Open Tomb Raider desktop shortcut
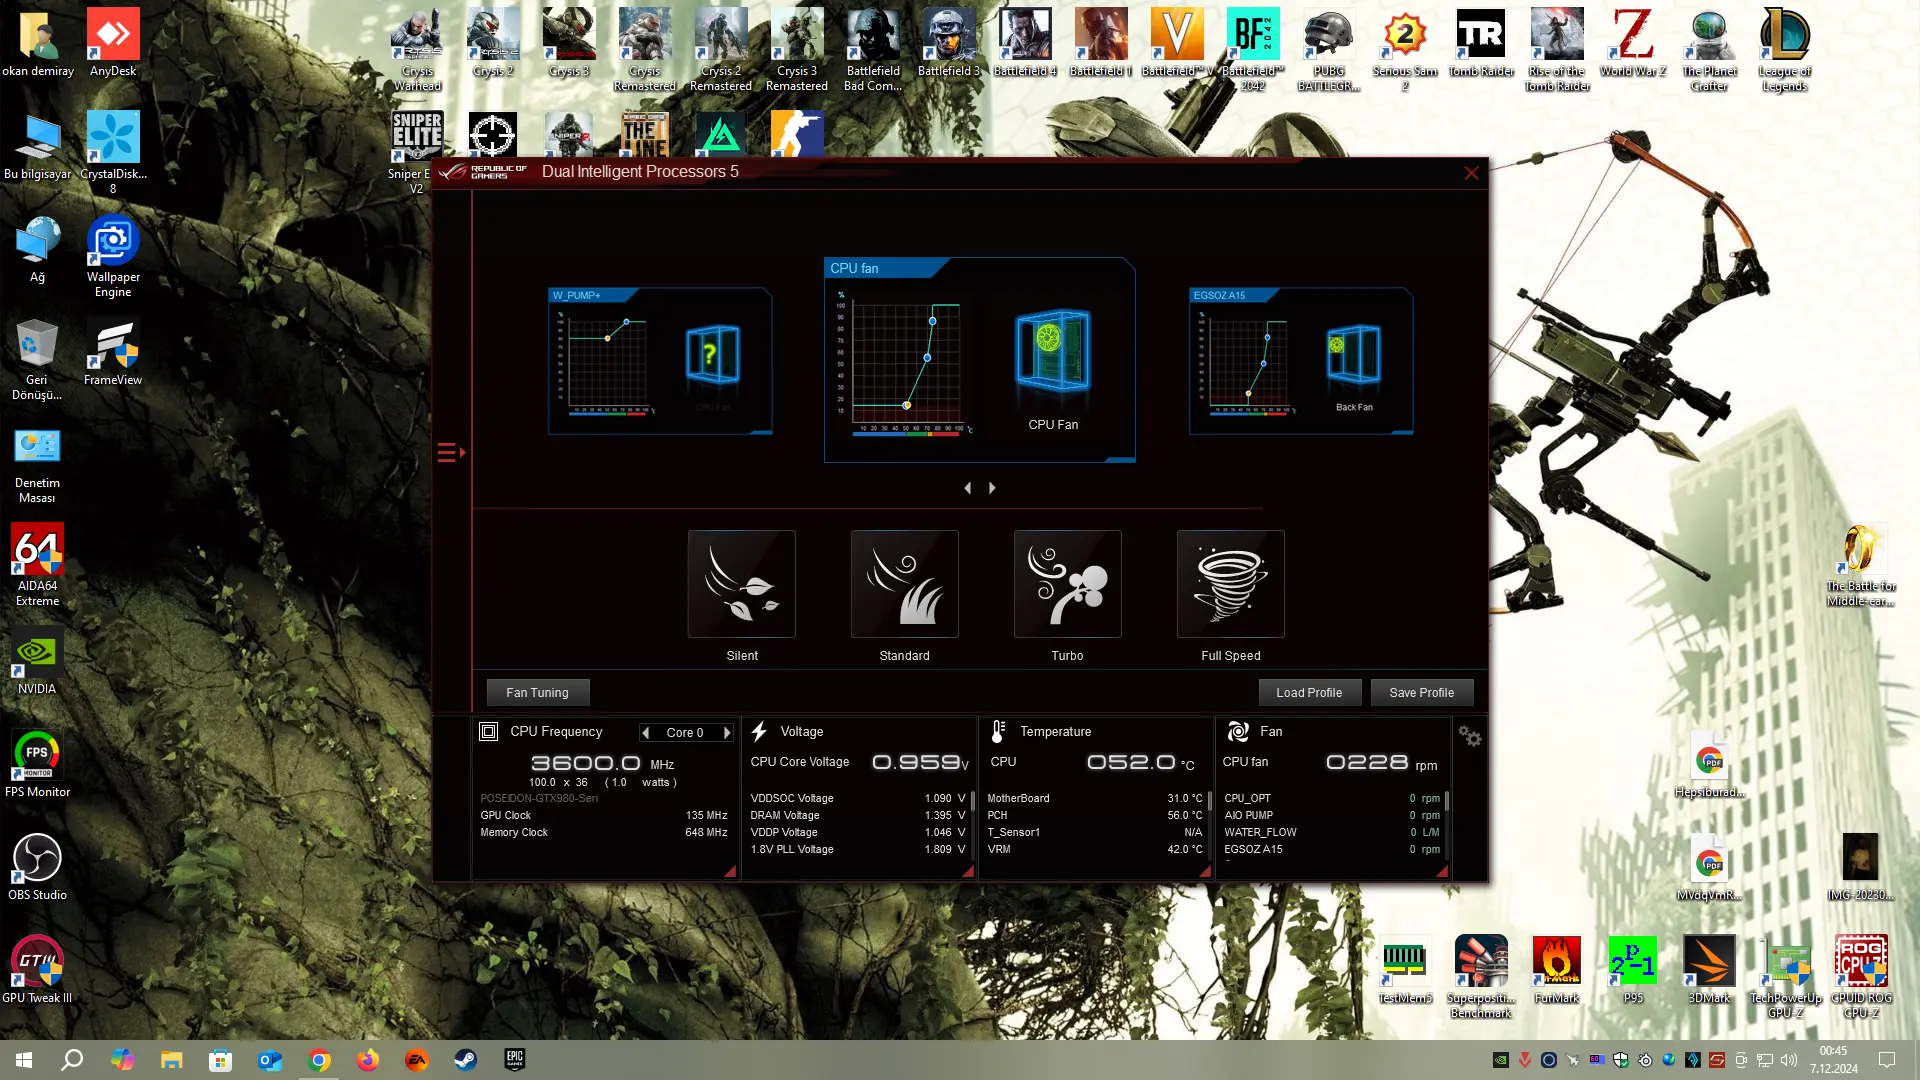The width and height of the screenshot is (1920, 1080). click(1481, 44)
